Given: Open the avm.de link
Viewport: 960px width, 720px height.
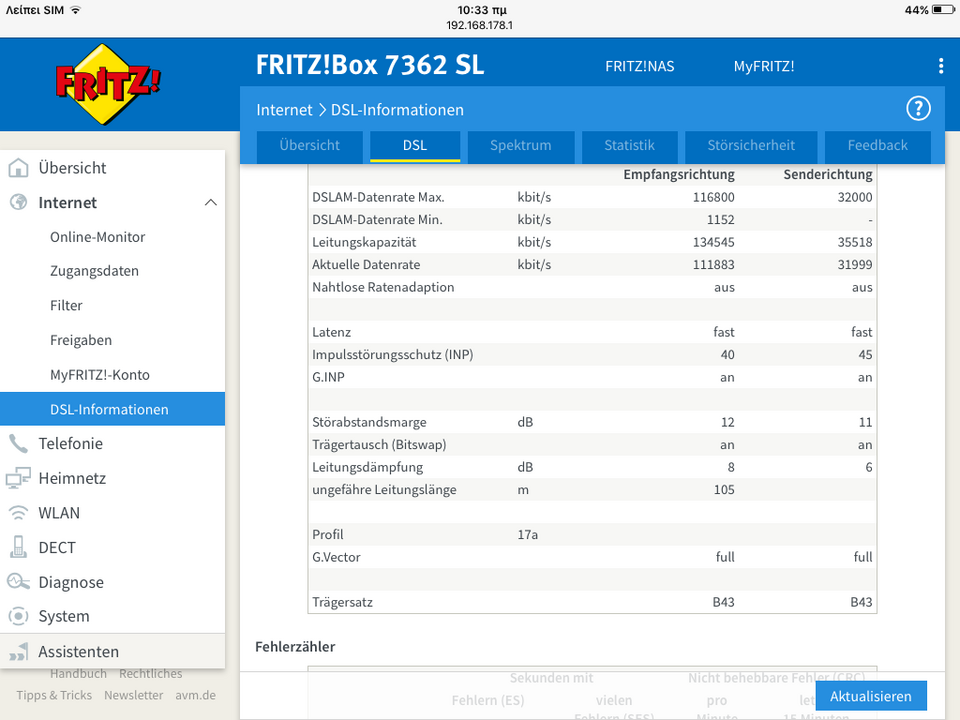Looking at the screenshot, I should point(195,695).
